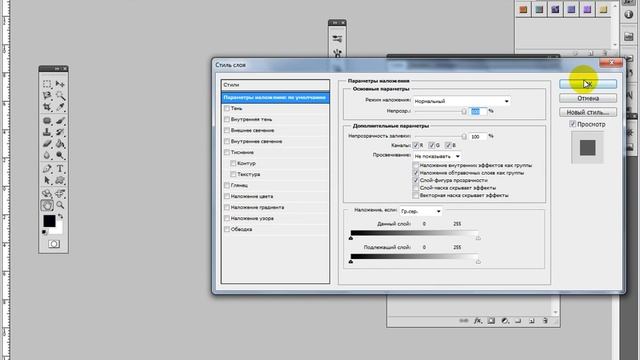Enable the Глянец checkbox
Viewport: 640px width, 360px height.
click(227, 185)
